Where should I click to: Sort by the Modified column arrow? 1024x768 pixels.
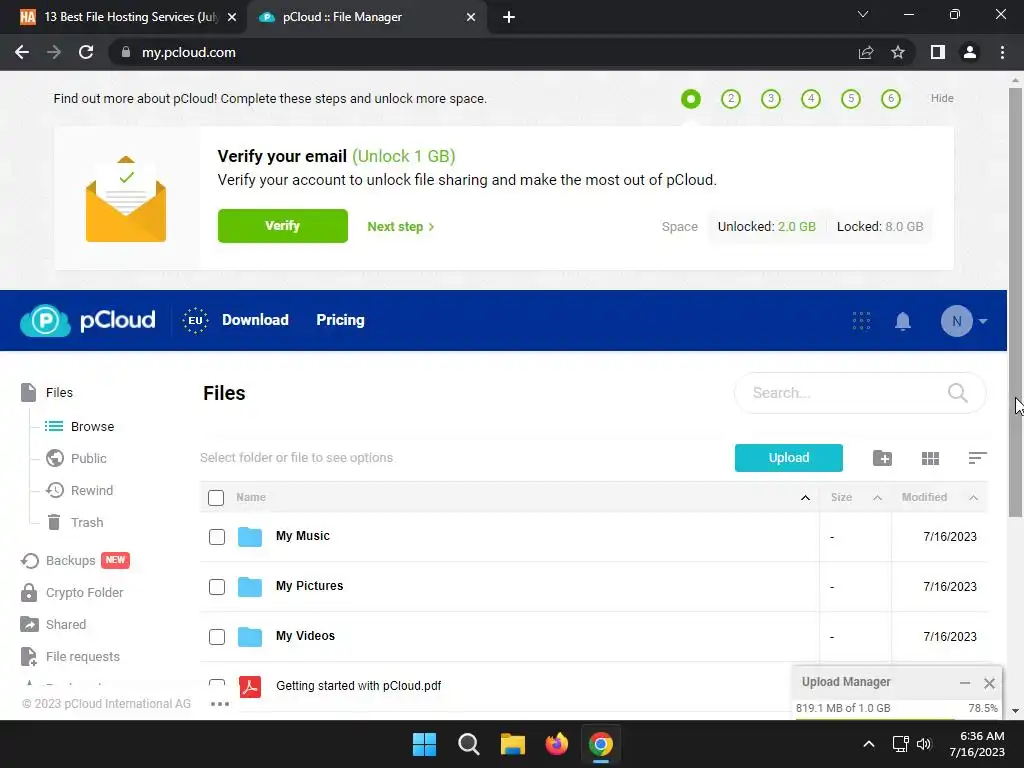[974, 498]
